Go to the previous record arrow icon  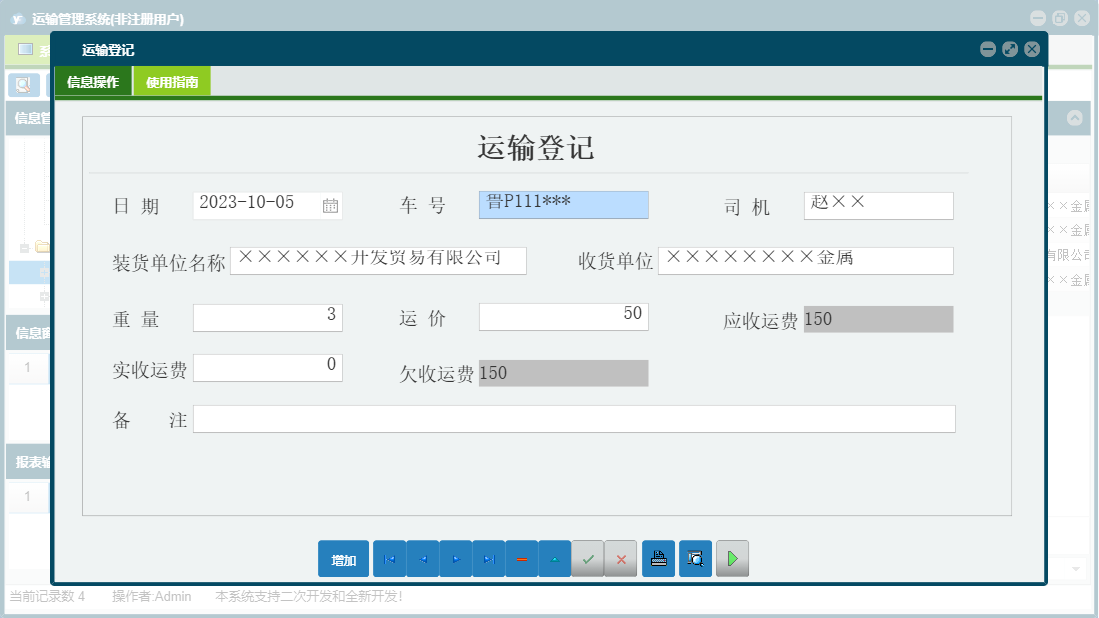(x=422, y=559)
